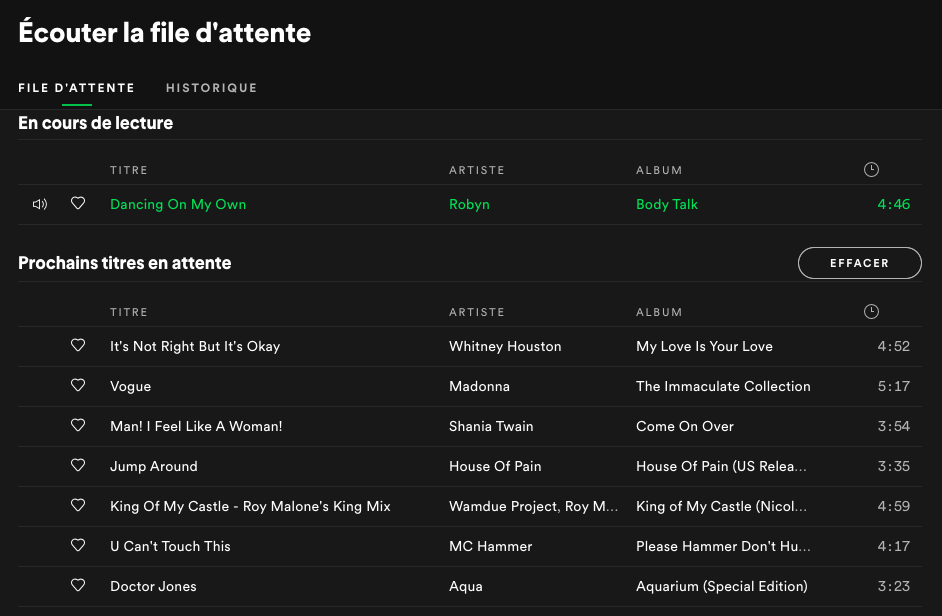942x616 pixels.
Task: Heart the song Jump Around
Action: (78, 466)
